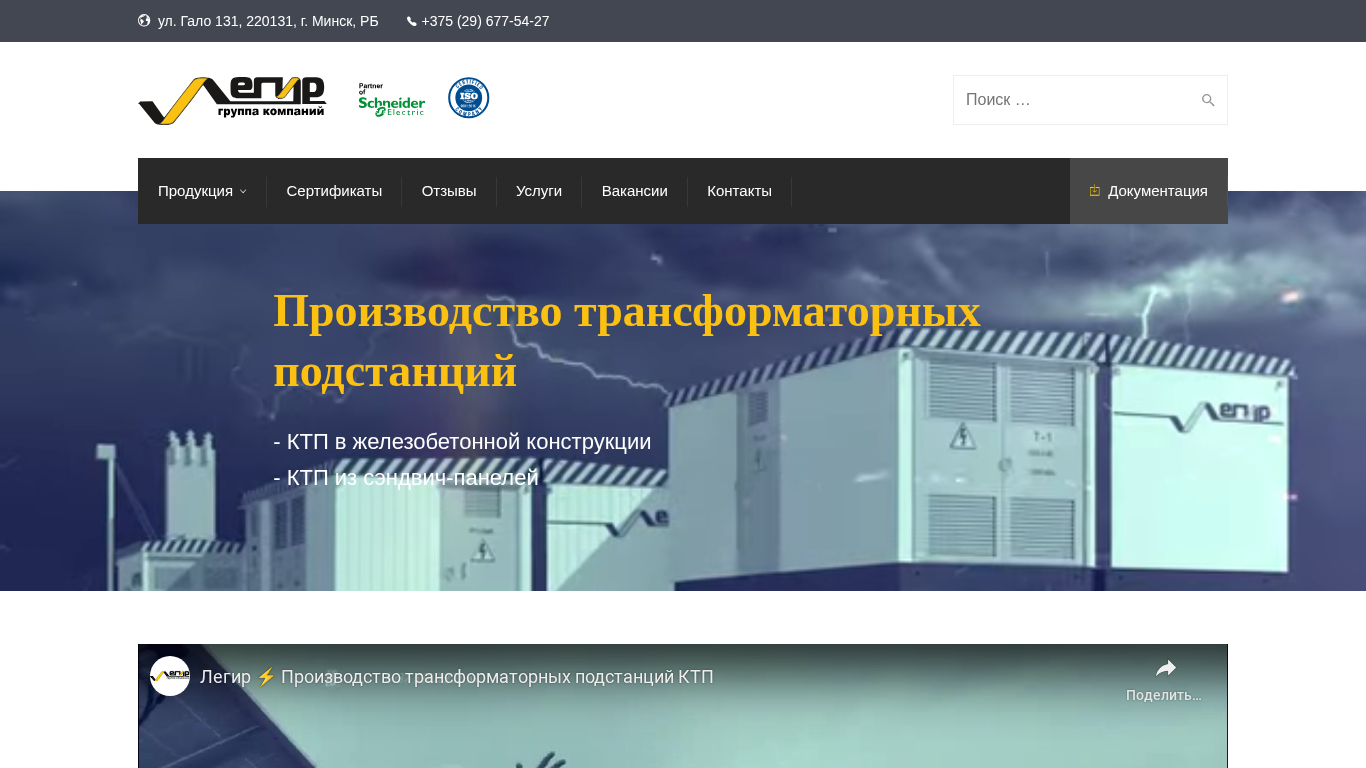
Task: Click text КТП из сэндвич-панелей
Action: point(406,478)
